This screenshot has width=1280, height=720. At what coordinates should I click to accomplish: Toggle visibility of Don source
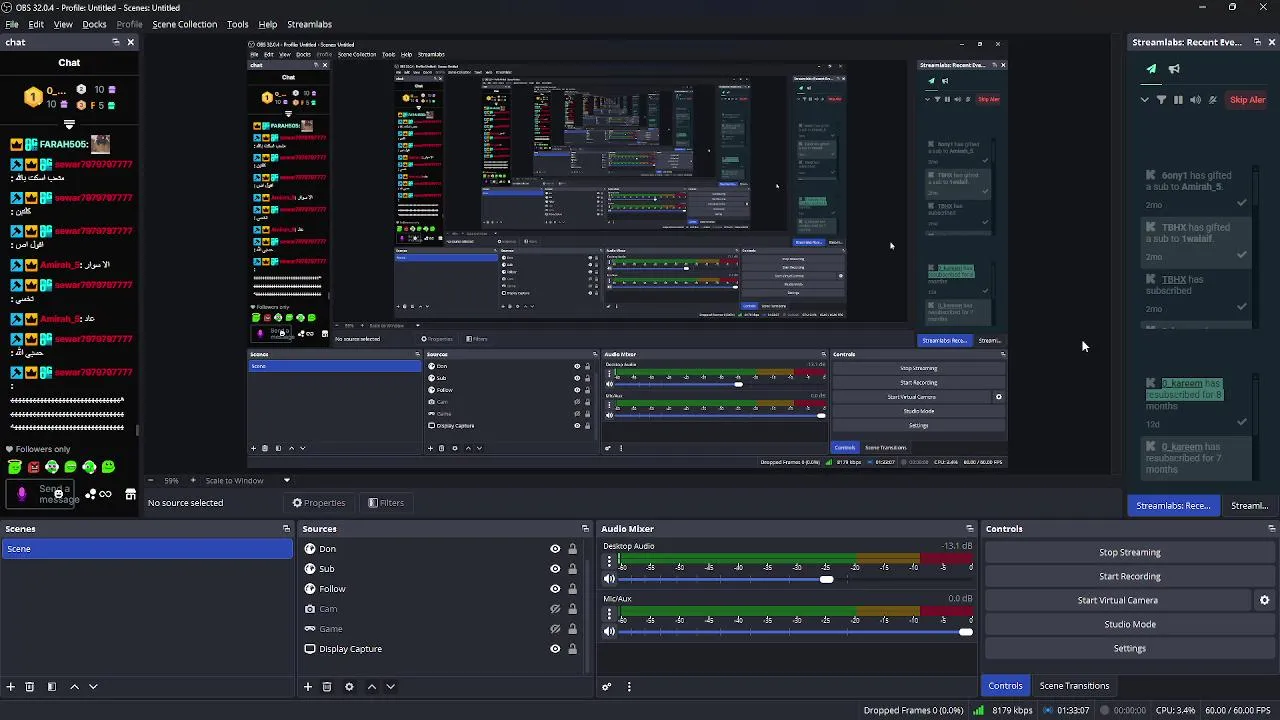555,549
